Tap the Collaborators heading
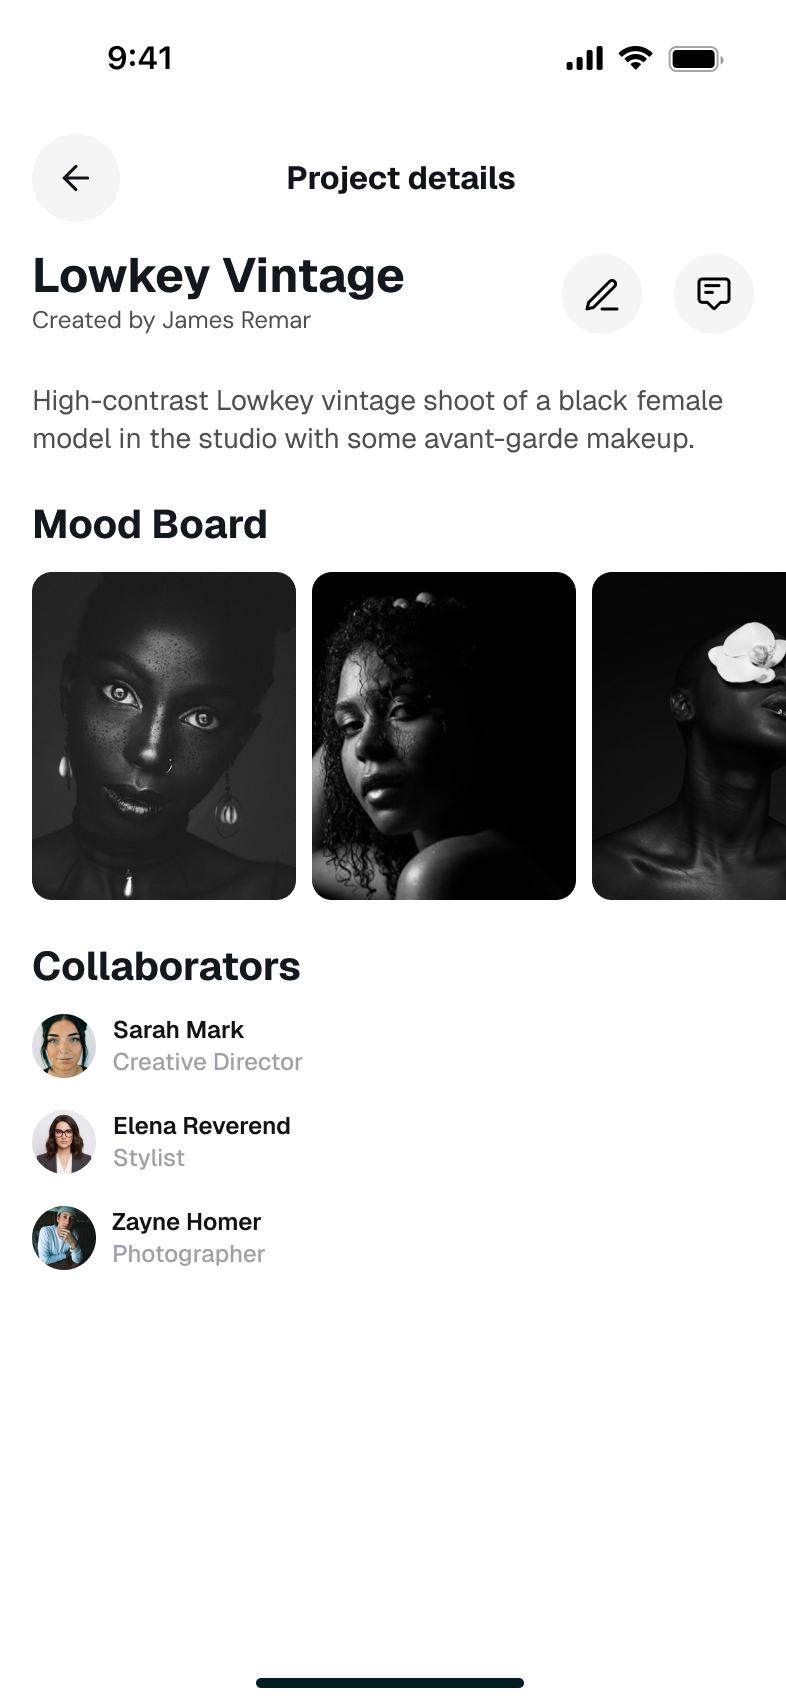 pos(166,967)
